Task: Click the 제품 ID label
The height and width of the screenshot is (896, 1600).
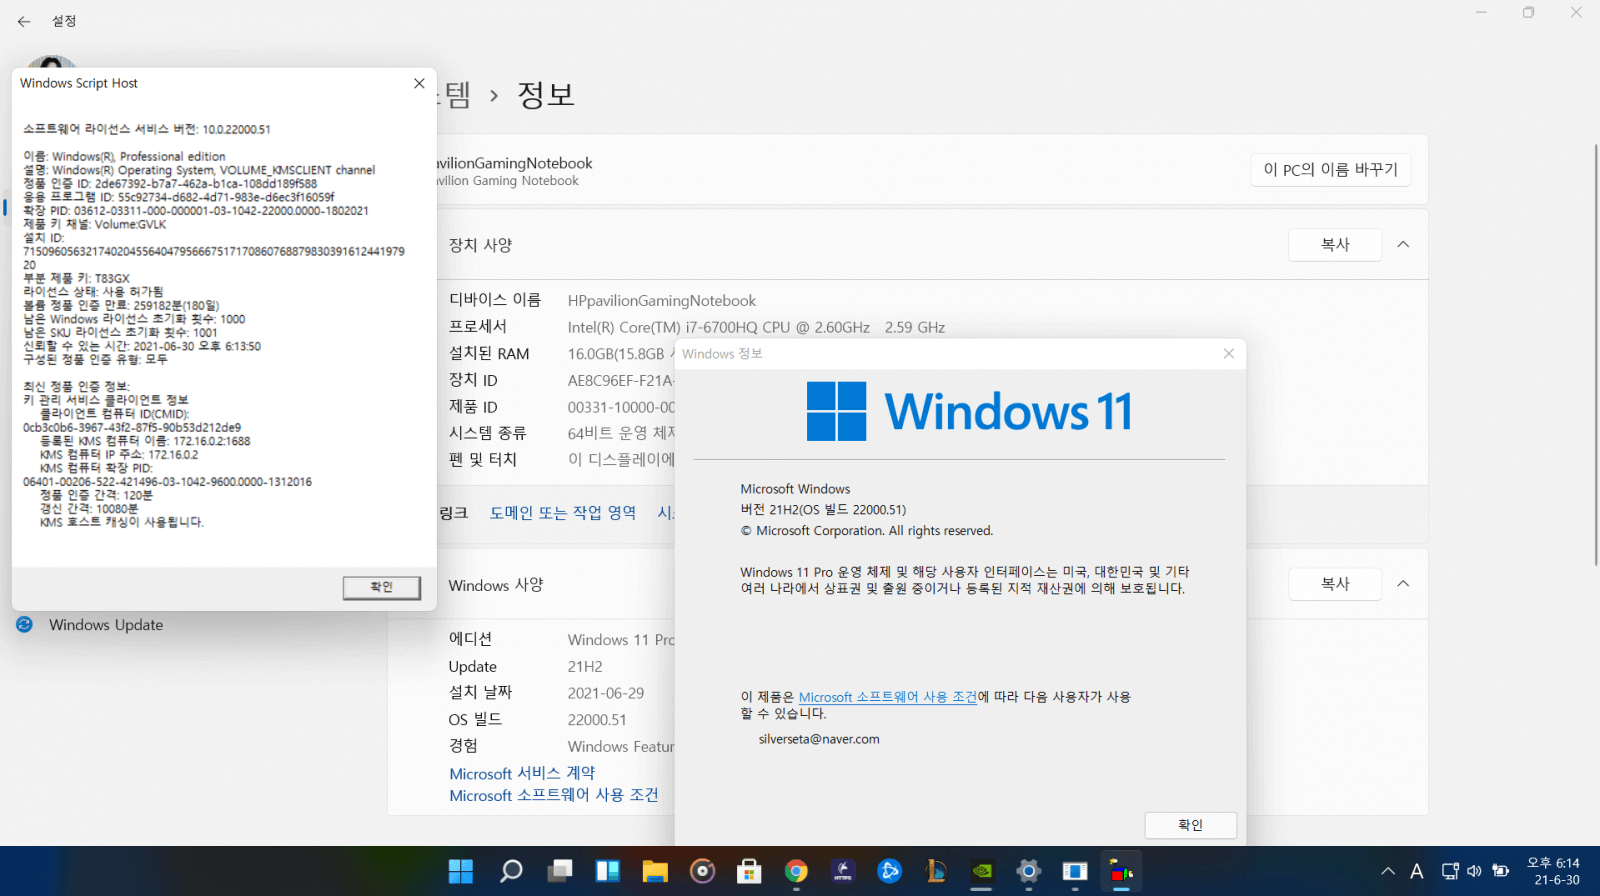Action: click(473, 406)
